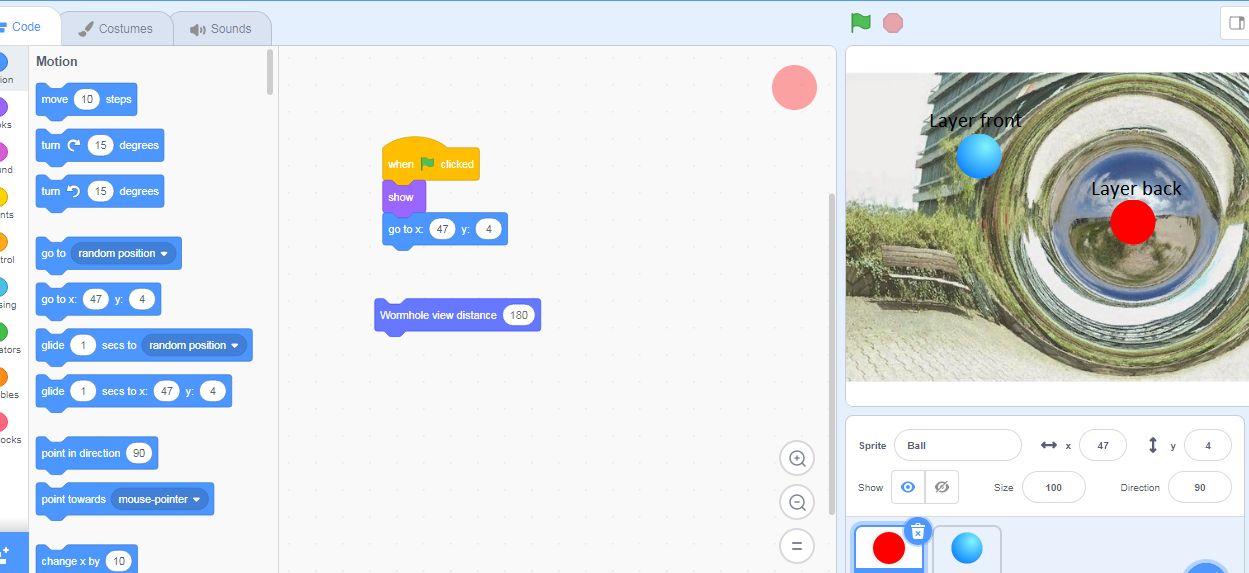Reset workspace zoom with equals button

797,546
